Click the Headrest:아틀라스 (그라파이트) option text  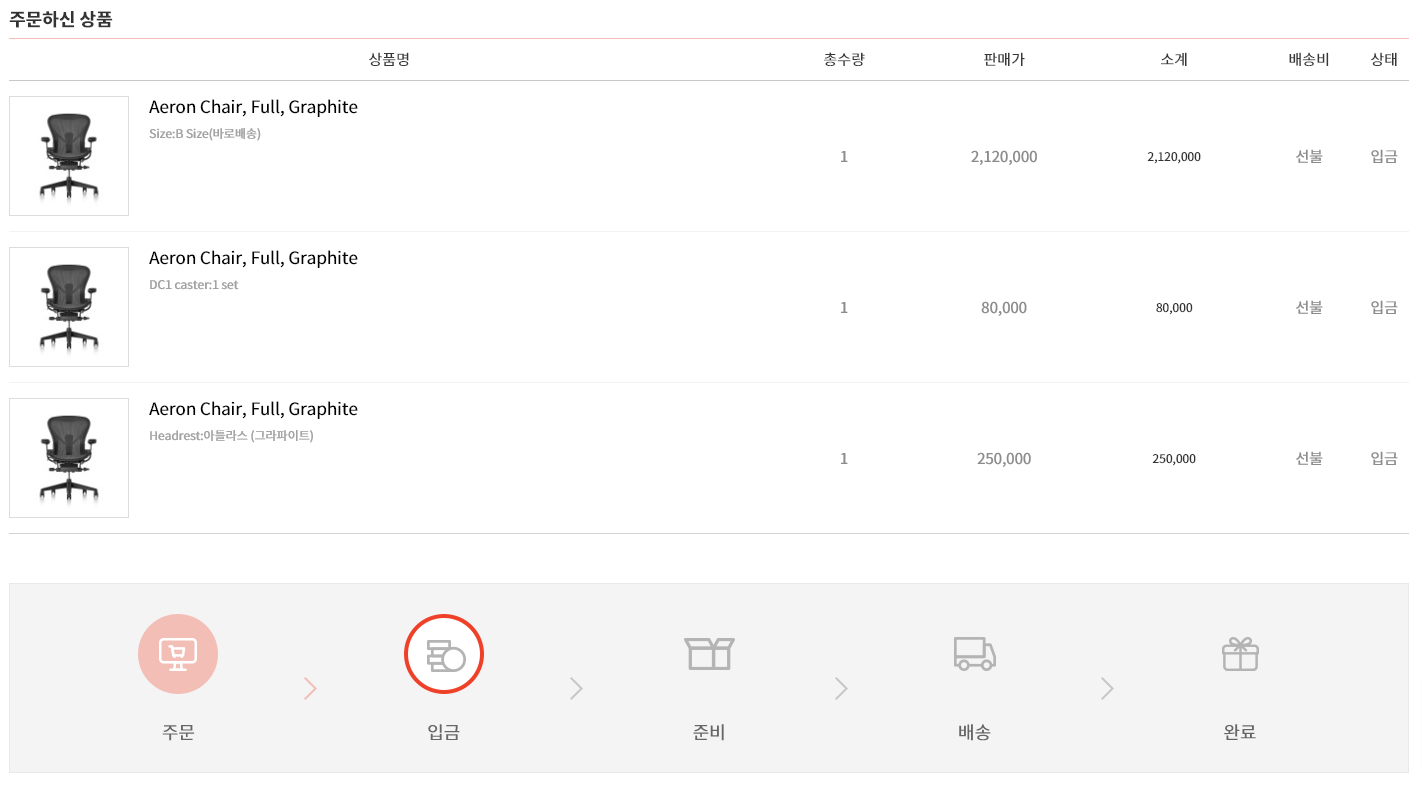coord(231,436)
